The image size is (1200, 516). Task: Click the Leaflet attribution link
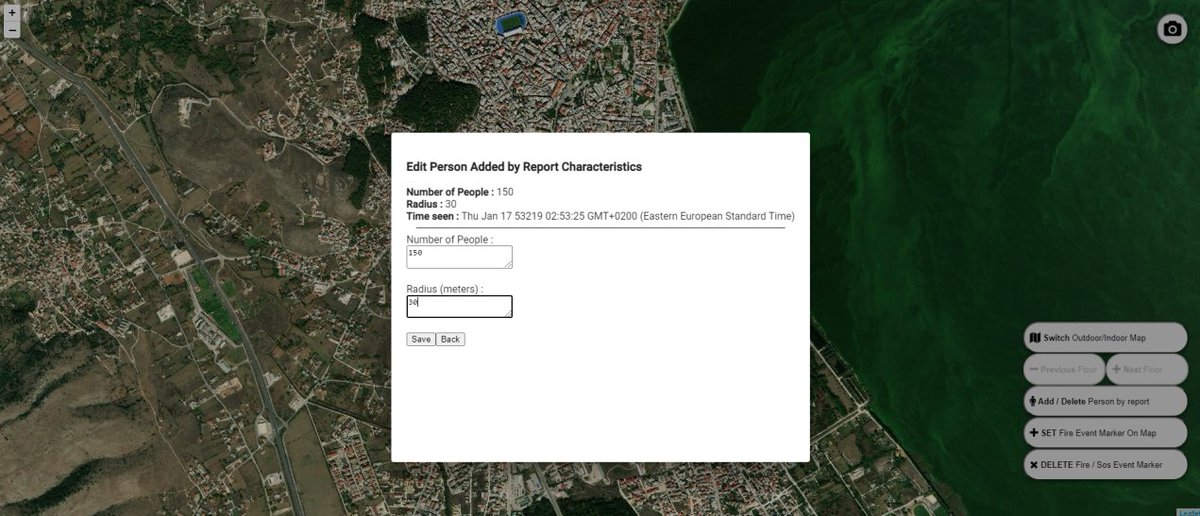pyautogui.click(x=1189, y=511)
